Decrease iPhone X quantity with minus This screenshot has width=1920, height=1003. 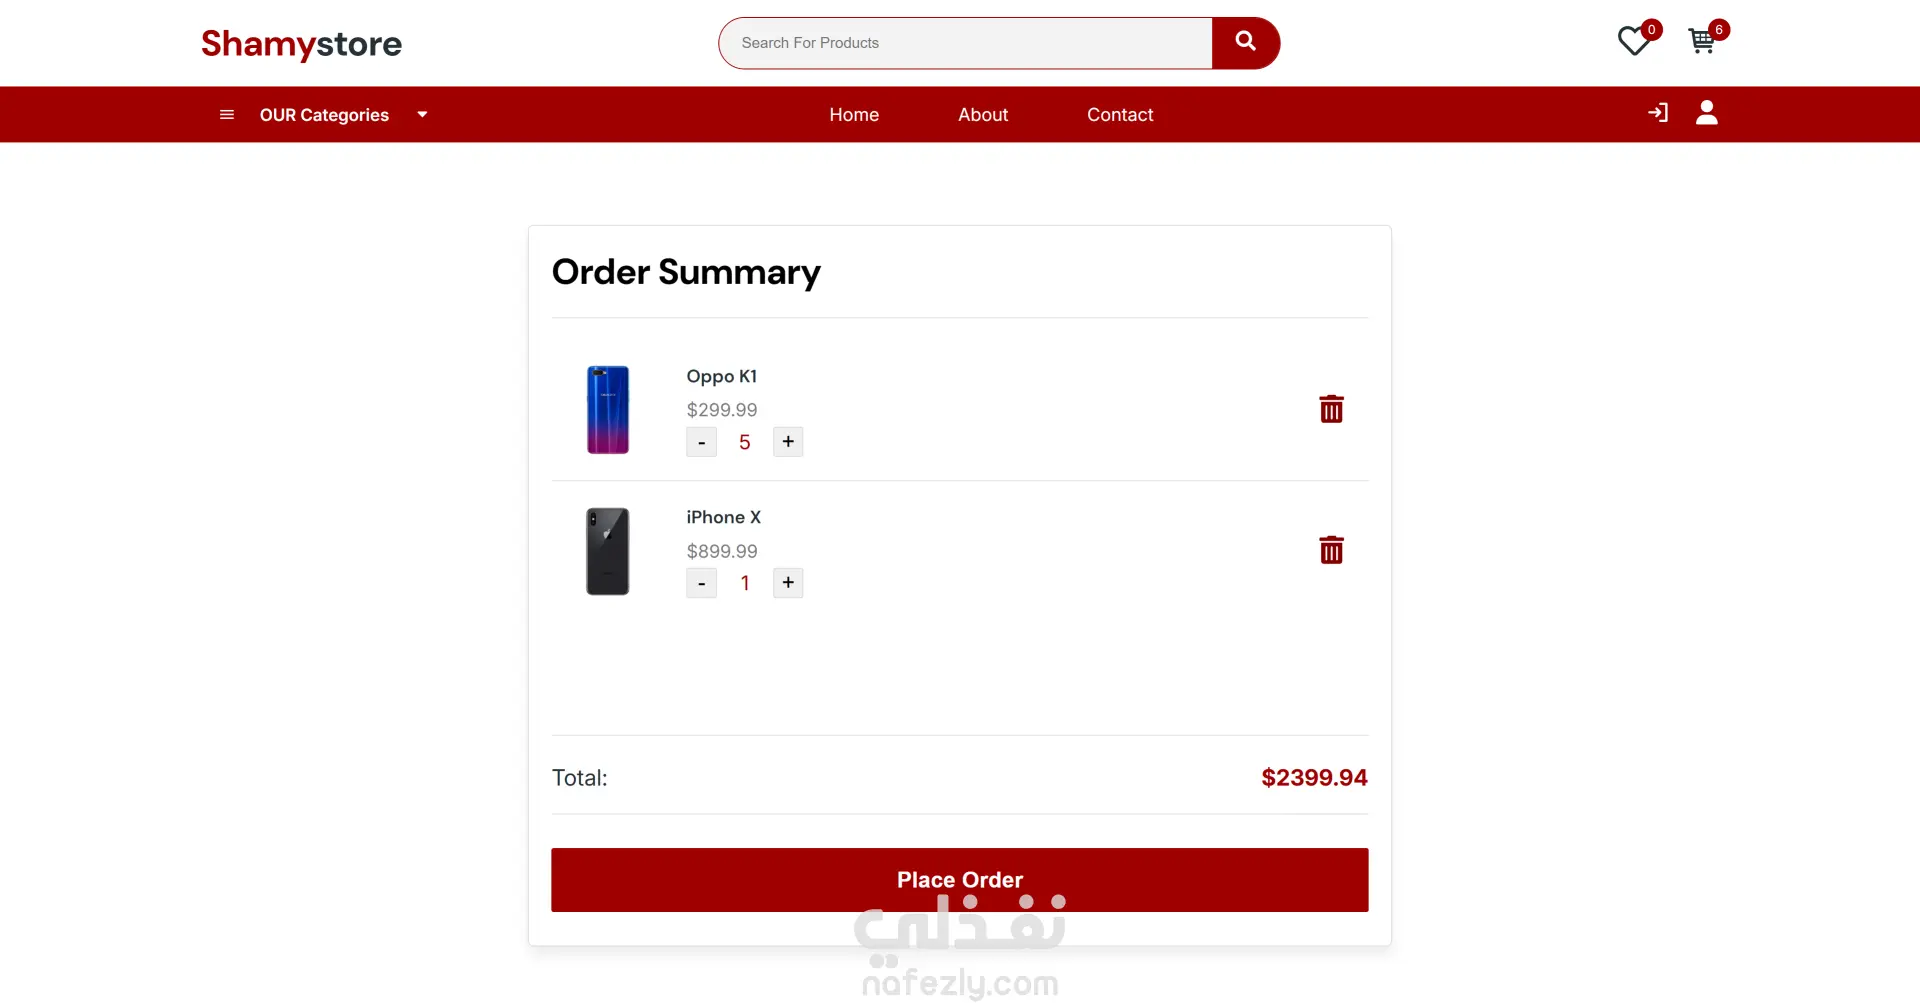(x=701, y=583)
